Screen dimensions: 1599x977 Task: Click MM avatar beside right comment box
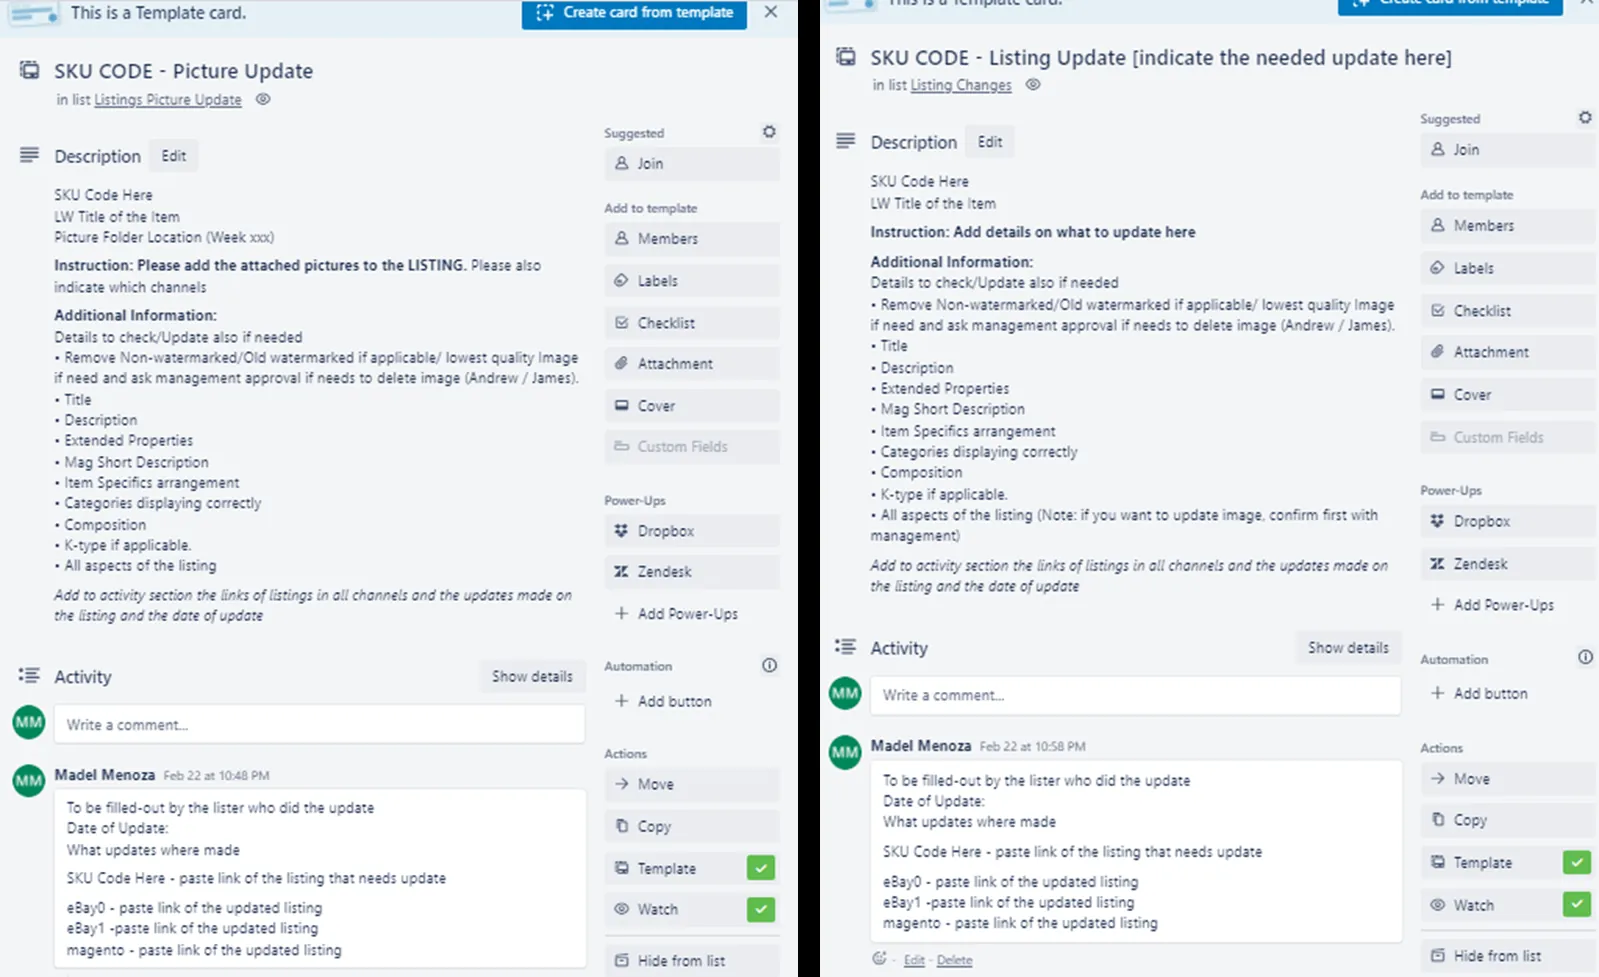click(x=845, y=693)
